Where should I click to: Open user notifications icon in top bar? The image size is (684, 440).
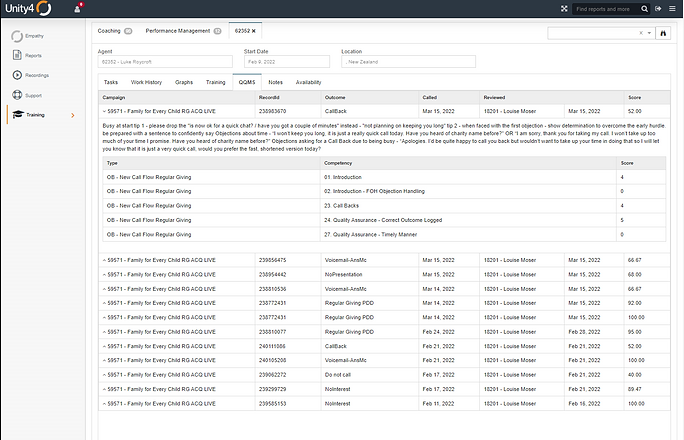point(78,8)
